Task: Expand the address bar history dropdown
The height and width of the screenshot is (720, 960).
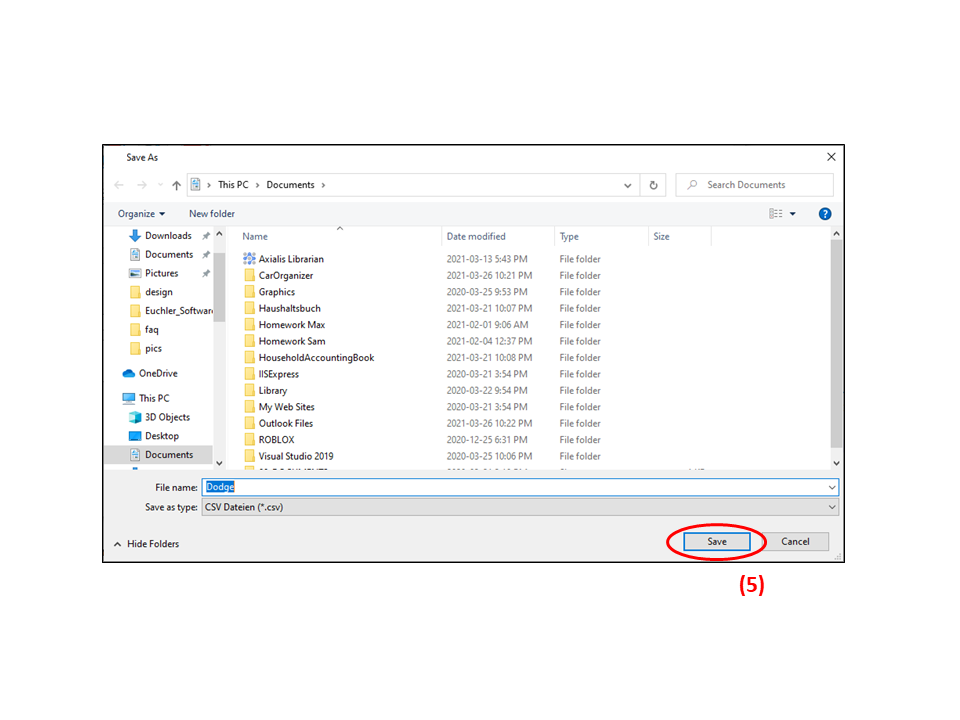Action: (628, 185)
